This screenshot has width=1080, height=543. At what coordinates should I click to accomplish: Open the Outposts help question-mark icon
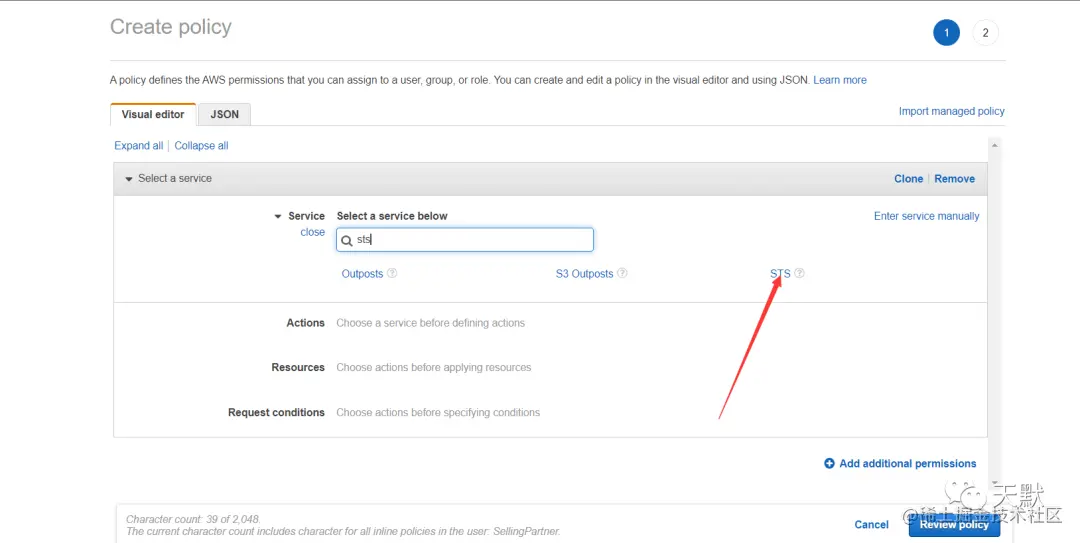pyautogui.click(x=392, y=273)
